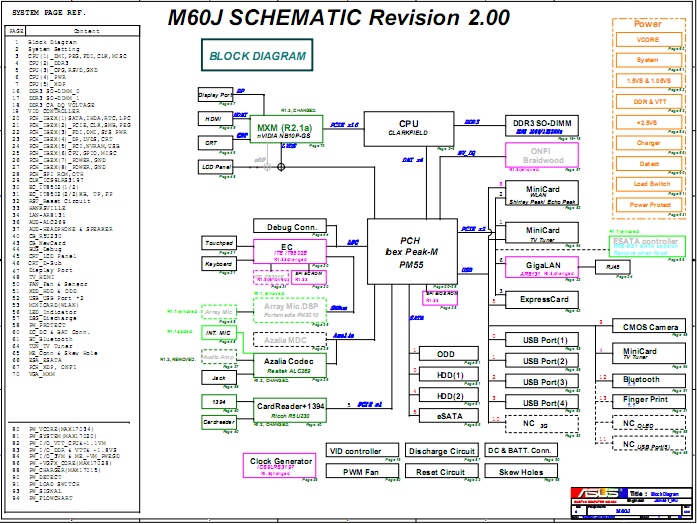Click 'RST_Reset Circuit' page list entry
The image size is (697, 524).
(59, 201)
